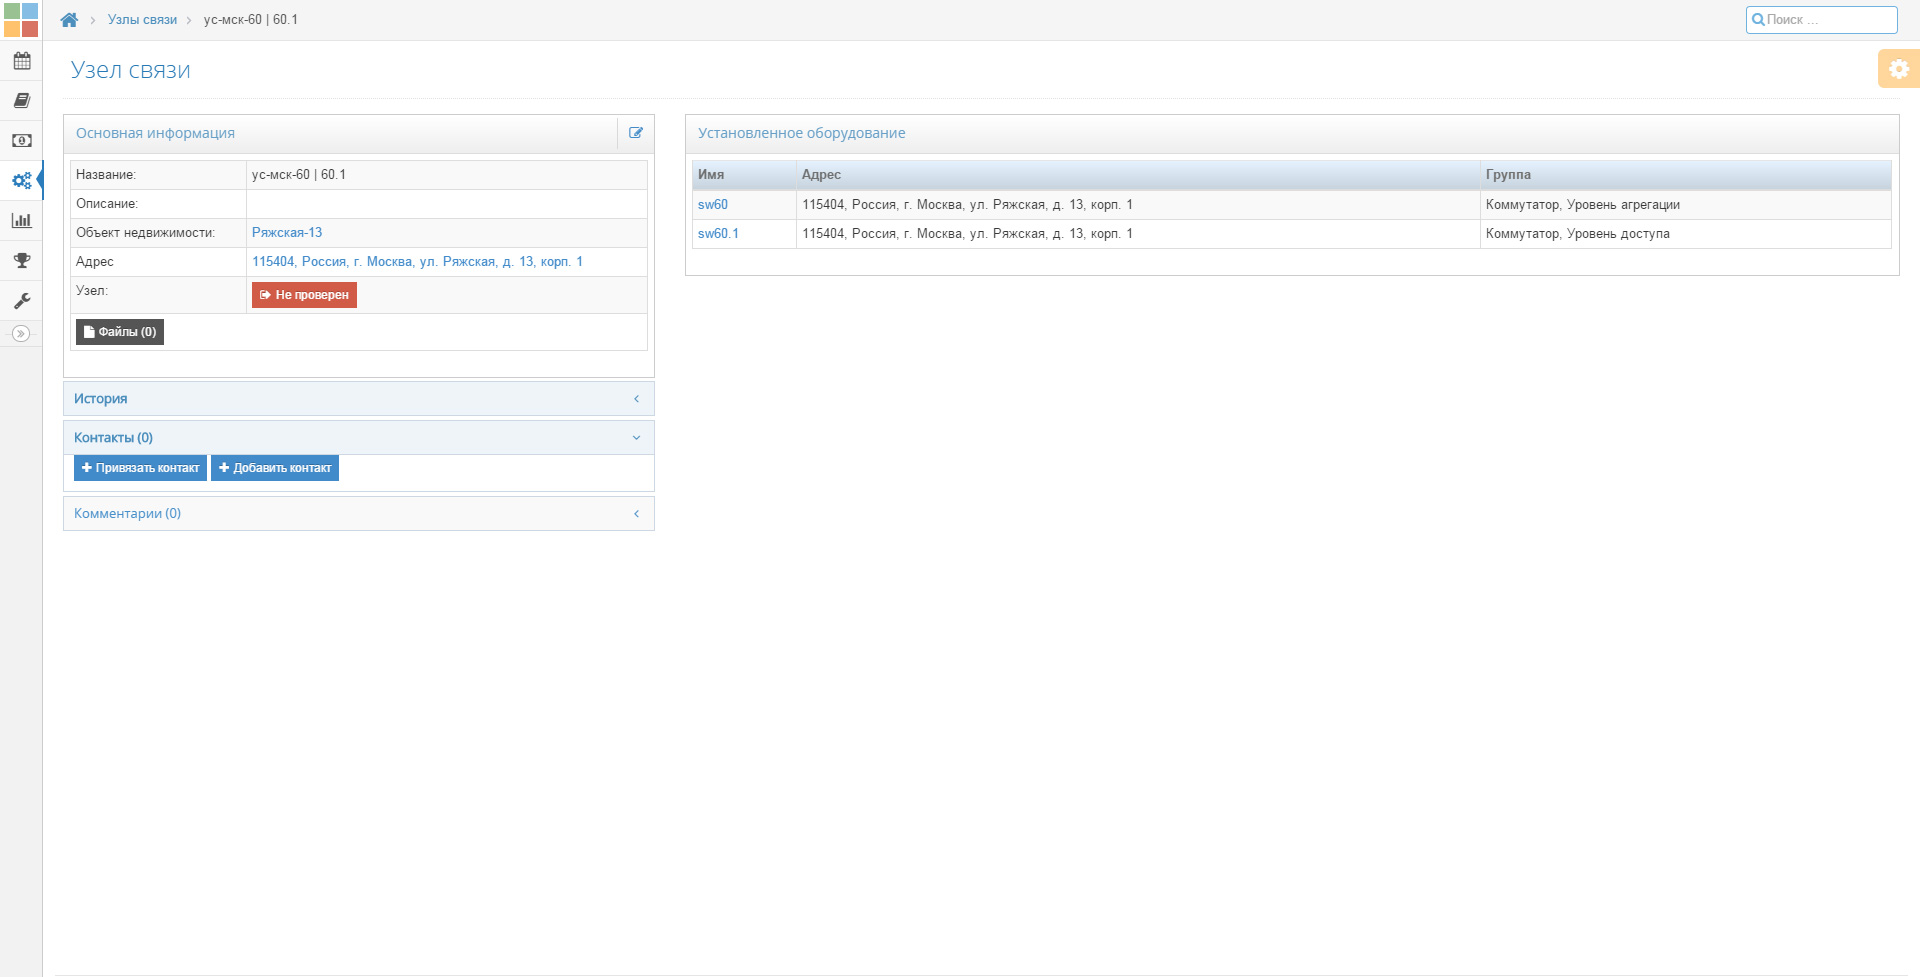Open the wrench settings sidebar icon
The image size is (1920, 977).
click(21, 301)
